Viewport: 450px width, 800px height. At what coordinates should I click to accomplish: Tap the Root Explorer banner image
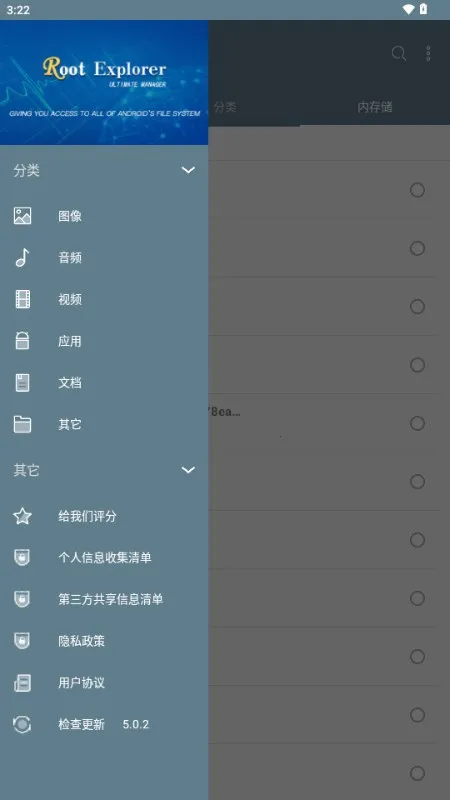[104, 83]
